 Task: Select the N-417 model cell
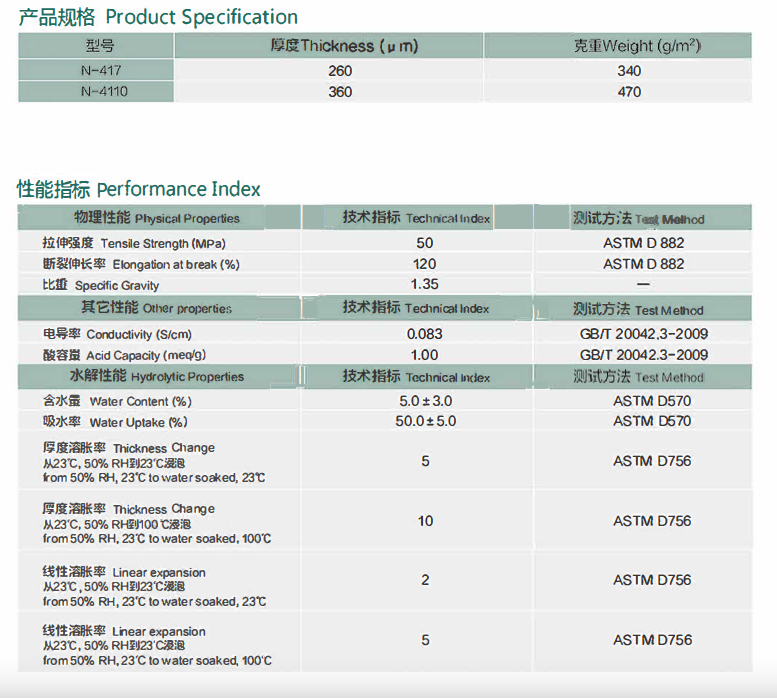coord(95,71)
